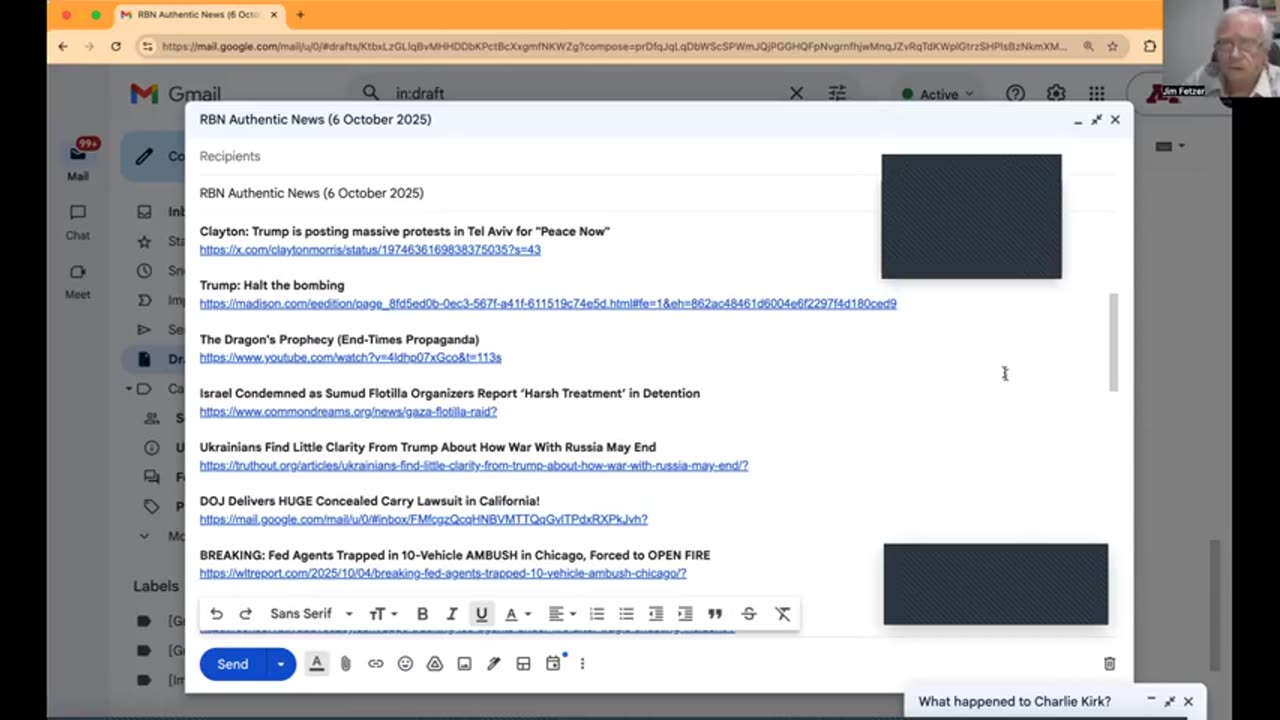Insert a signature with the pen icon
The image size is (1280, 720).
493,664
